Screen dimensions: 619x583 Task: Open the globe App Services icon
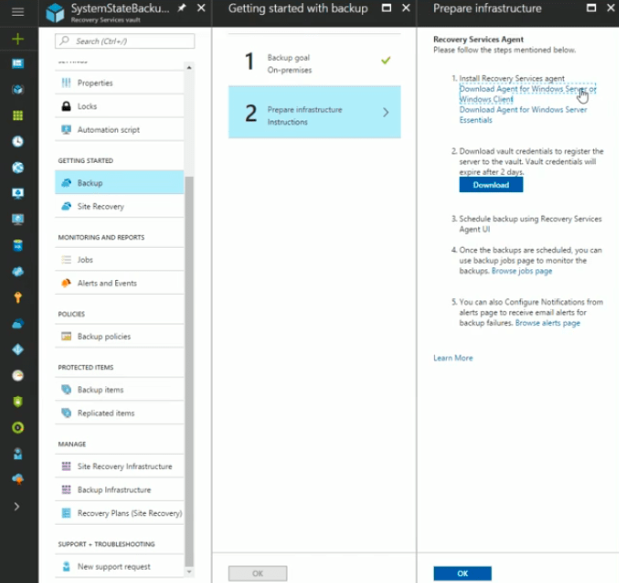point(18,167)
